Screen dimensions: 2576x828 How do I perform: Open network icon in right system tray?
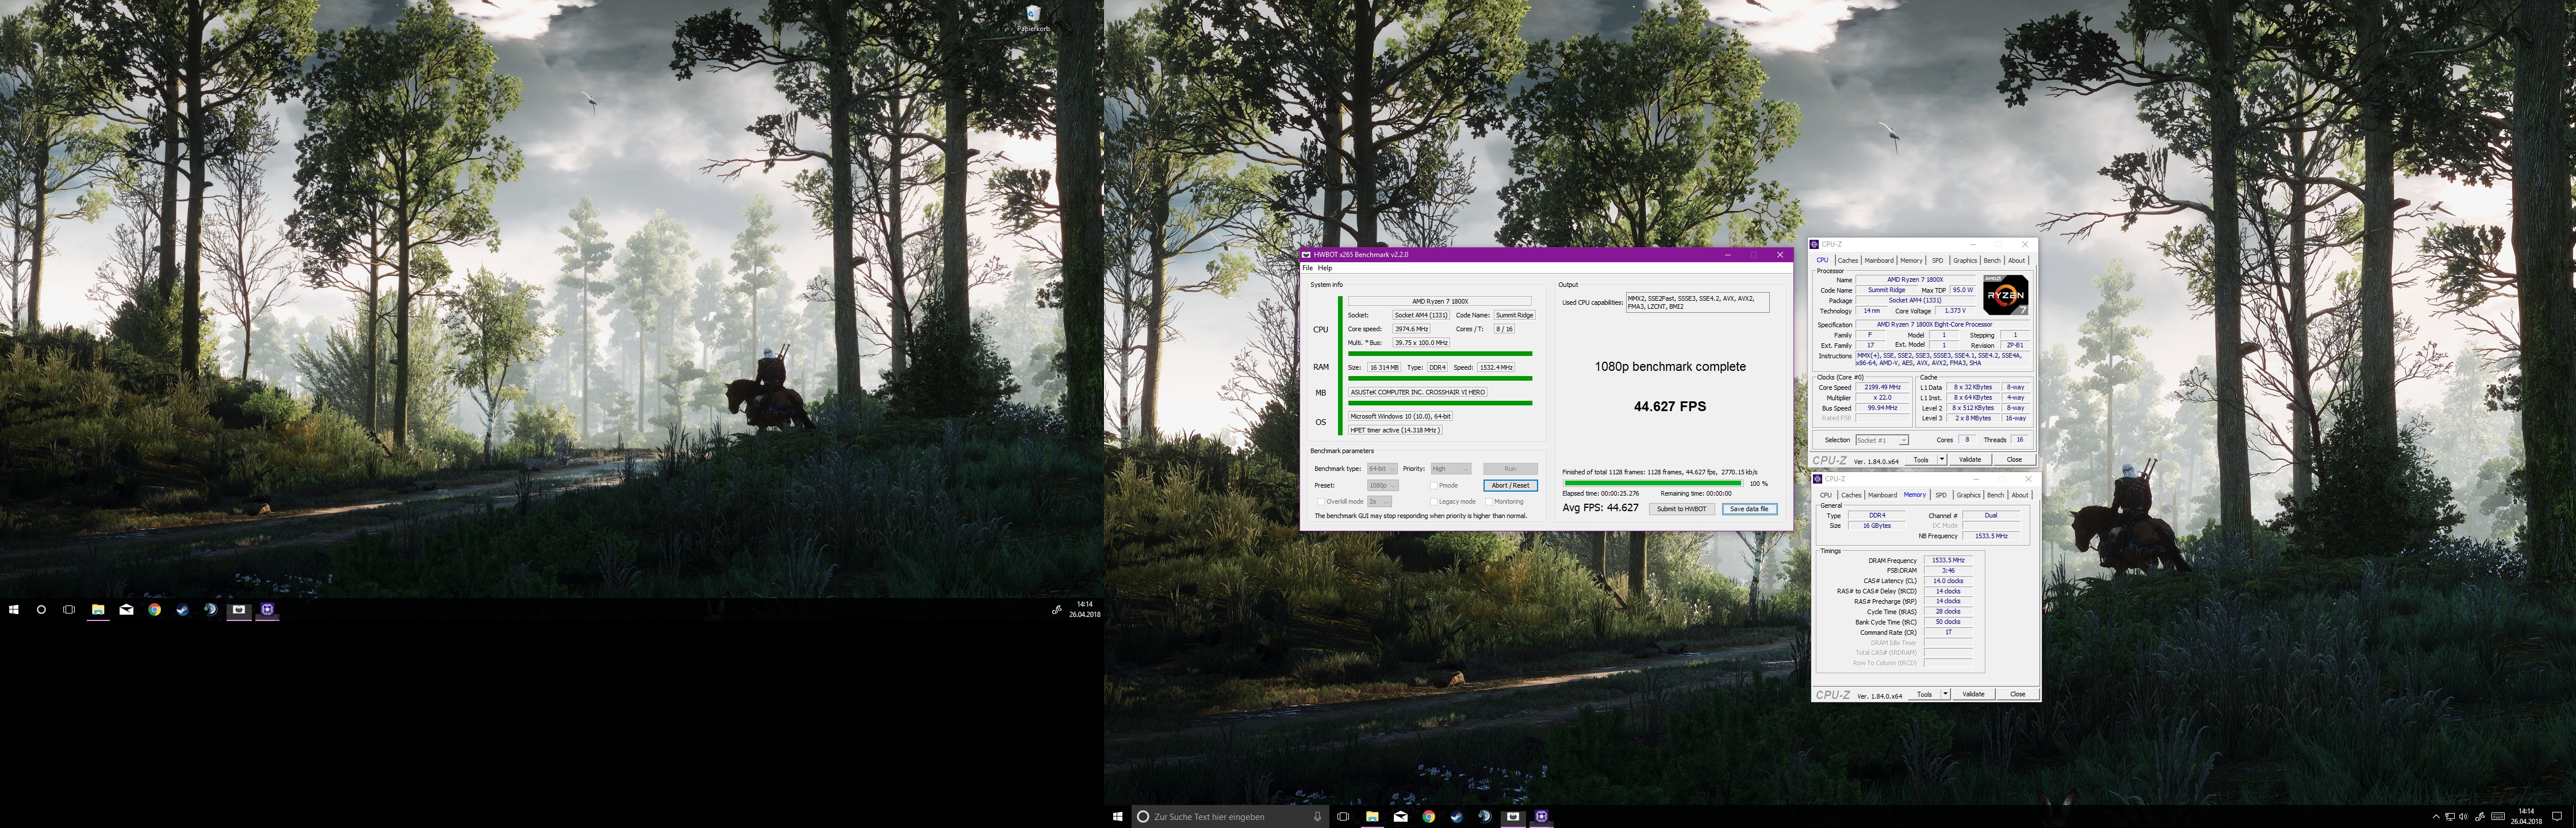tap(2449, 816)
